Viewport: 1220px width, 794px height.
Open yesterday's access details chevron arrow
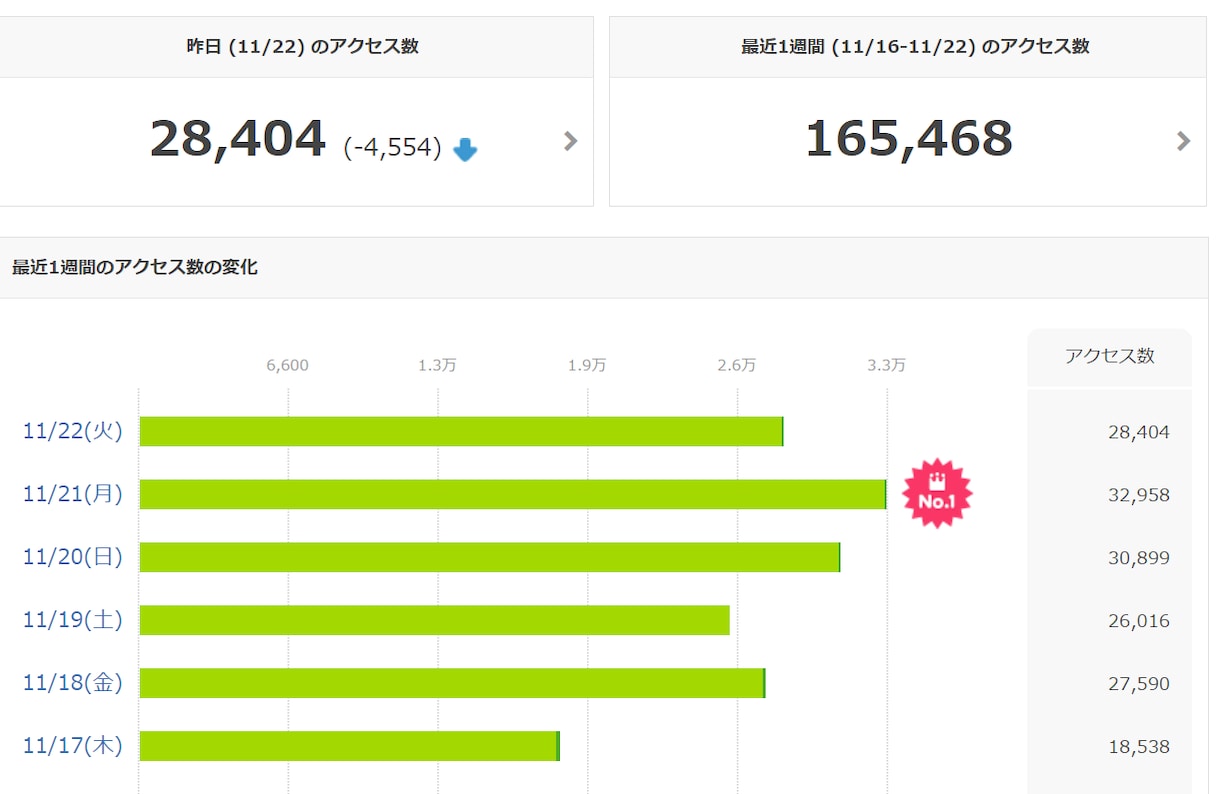(x=570, y=141)
